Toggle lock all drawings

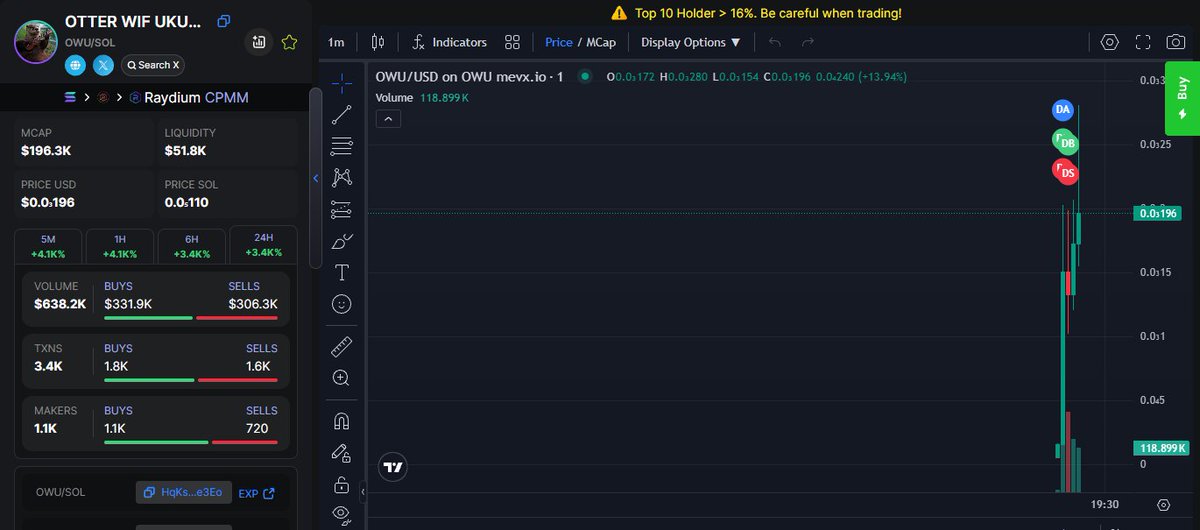pos(341,485)
